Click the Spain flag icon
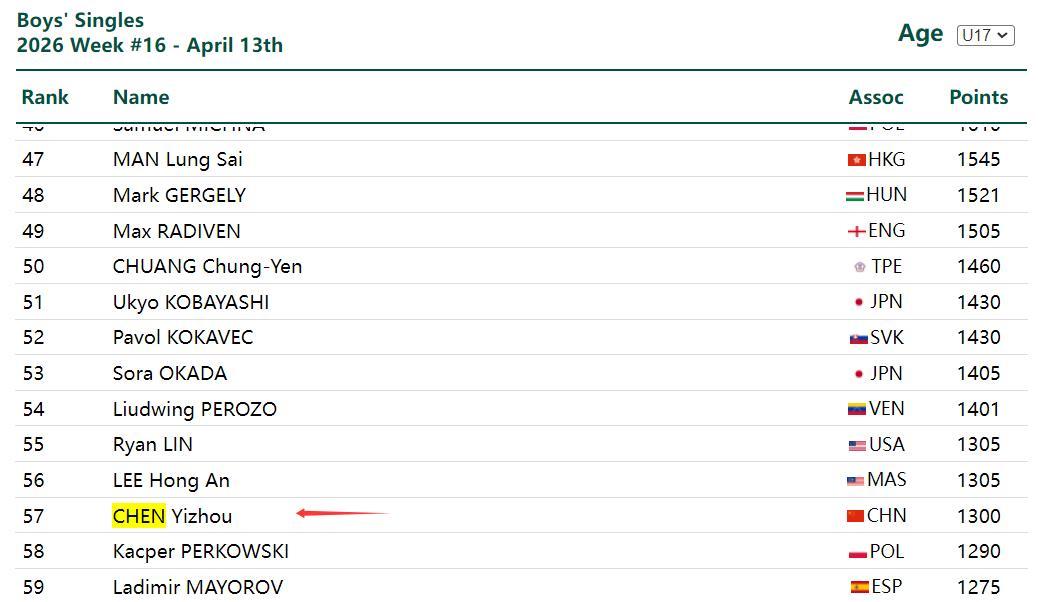Viewport: 1038px width, 602px height. (x=858, y=587)
